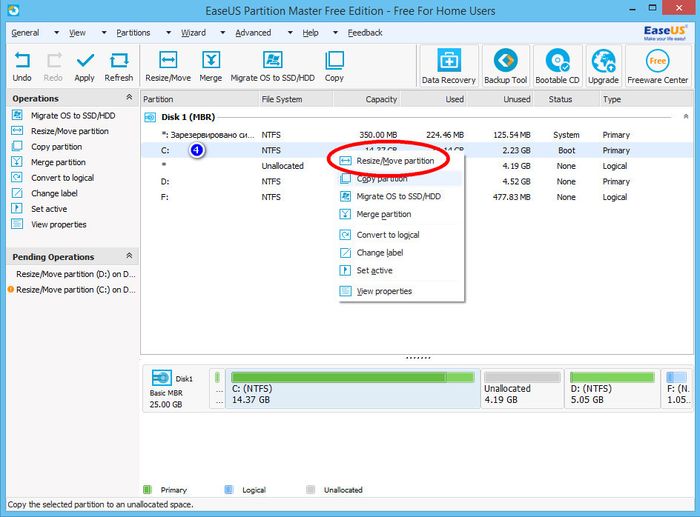The width and height of the screenshot is (700, 517).
Task: Click the Disk1 Basic MBR disk icon
Action: 161,378
